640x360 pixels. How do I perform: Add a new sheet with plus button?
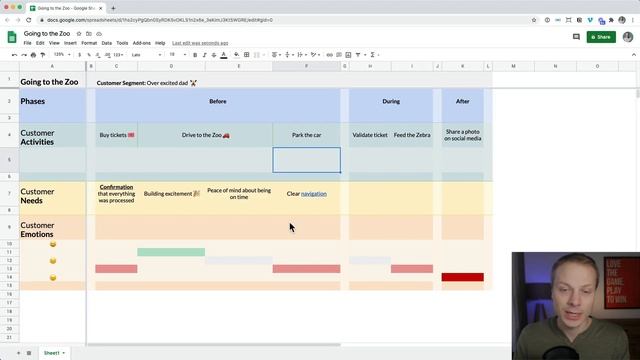click(x=18, y=353)
